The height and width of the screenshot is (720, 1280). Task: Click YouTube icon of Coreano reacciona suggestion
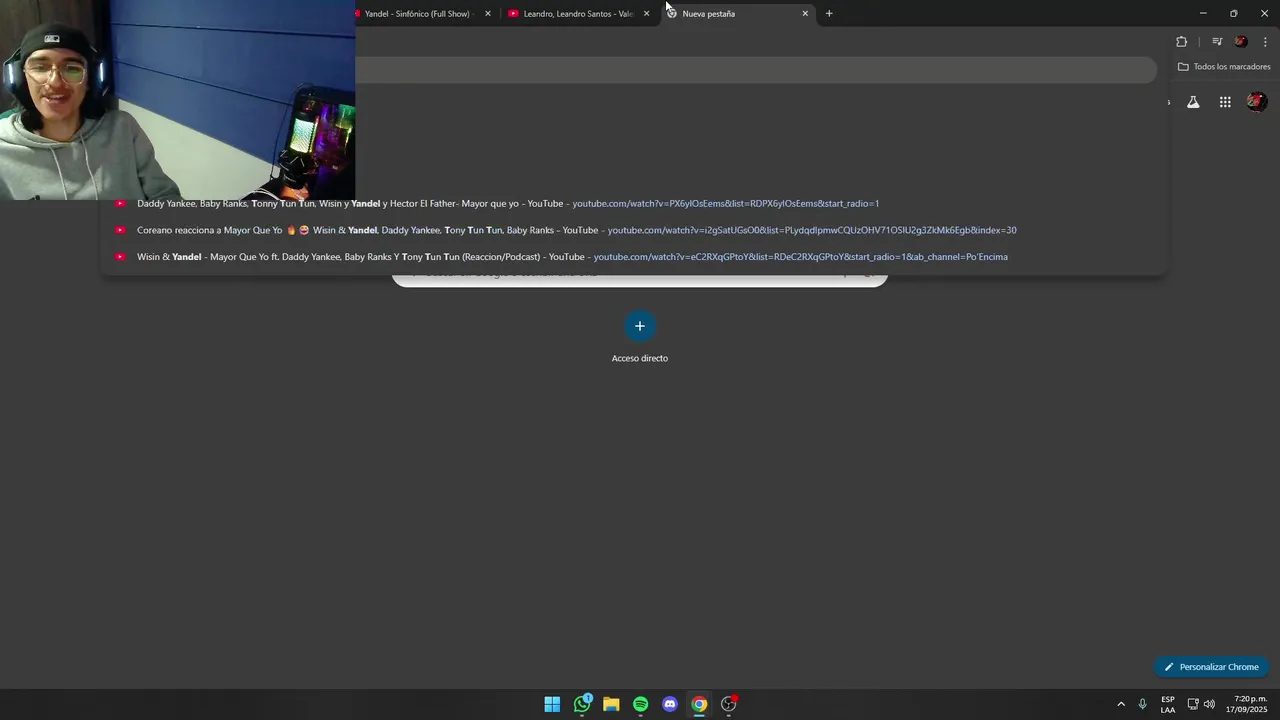pyautogui.click(x=120, y=230)
